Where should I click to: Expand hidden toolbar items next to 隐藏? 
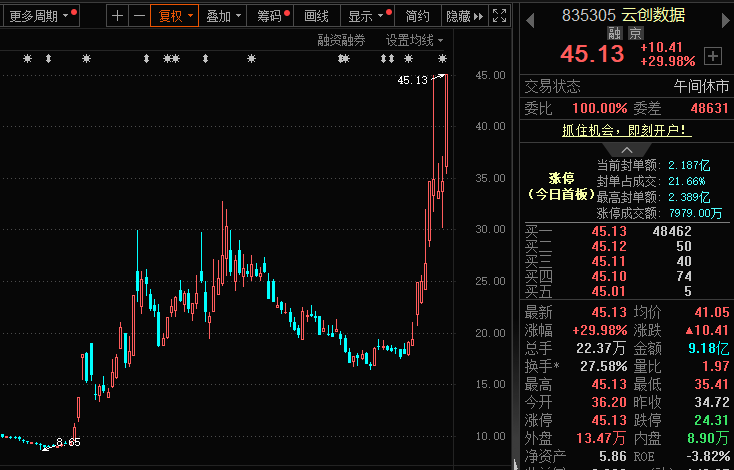pos(478,16)
